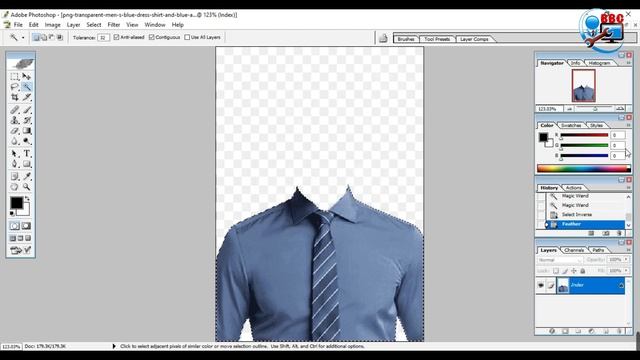640x360 pixels.
Task: Open the Tool Presets tab
Action: point(437,39)
